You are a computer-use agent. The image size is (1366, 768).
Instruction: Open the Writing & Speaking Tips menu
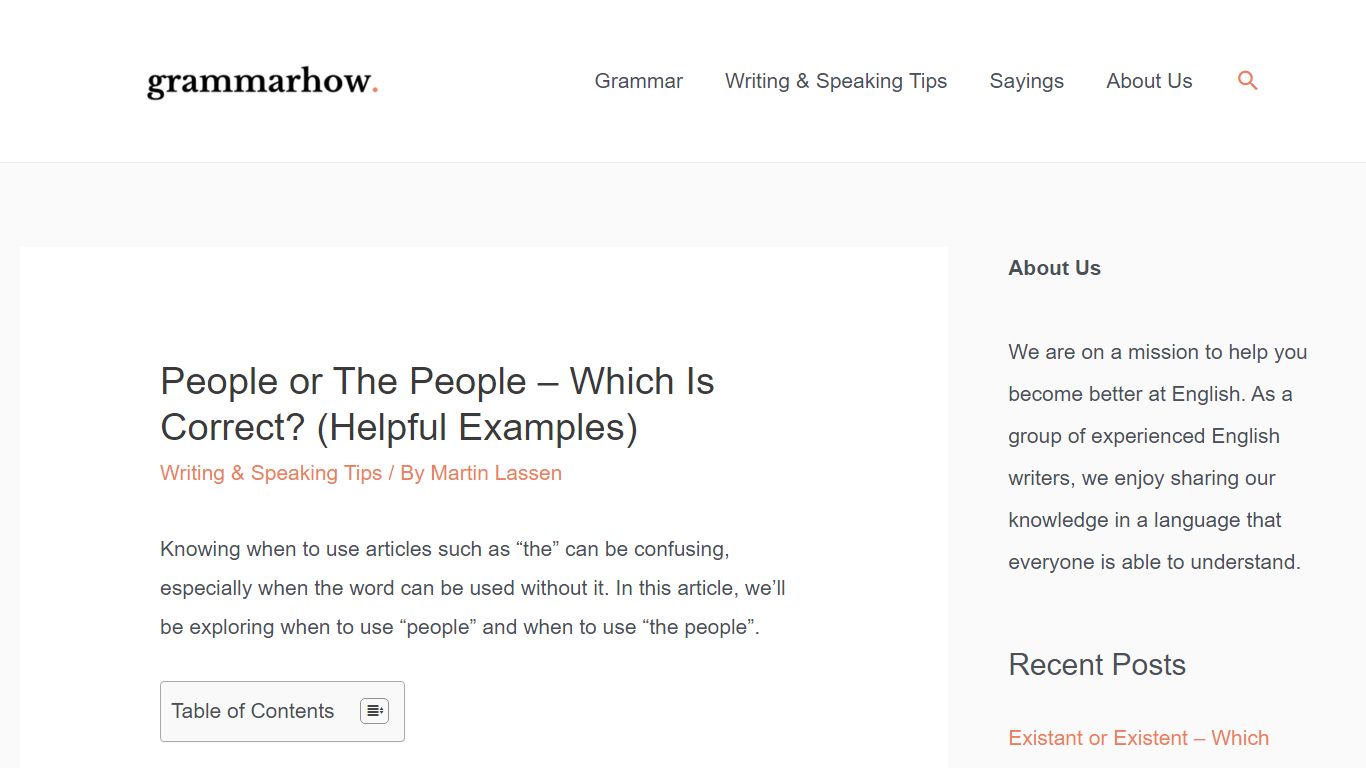(x=836, y=81)
